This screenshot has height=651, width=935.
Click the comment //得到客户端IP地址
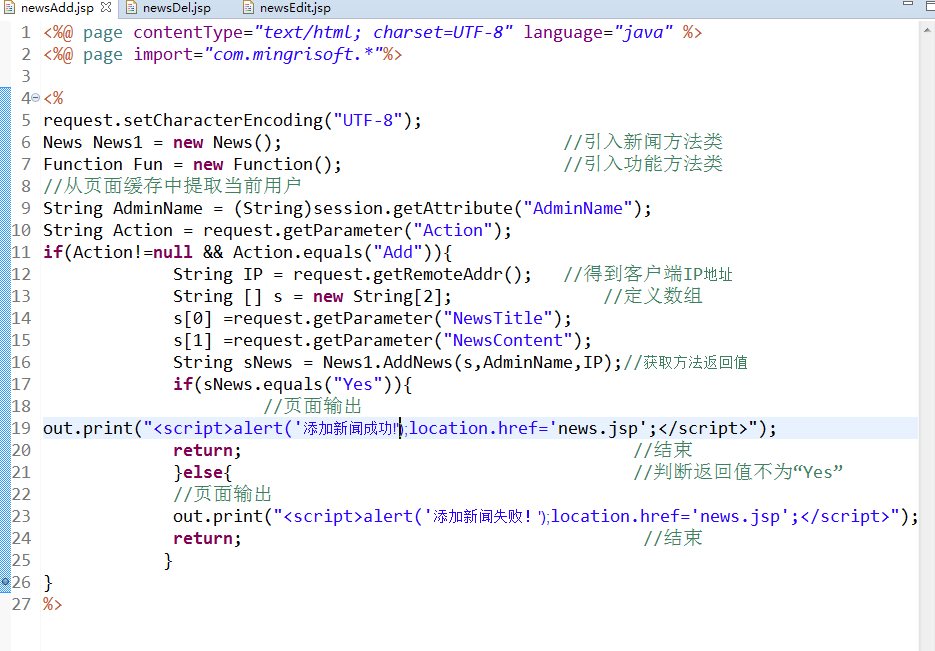(x=648, y=274)
